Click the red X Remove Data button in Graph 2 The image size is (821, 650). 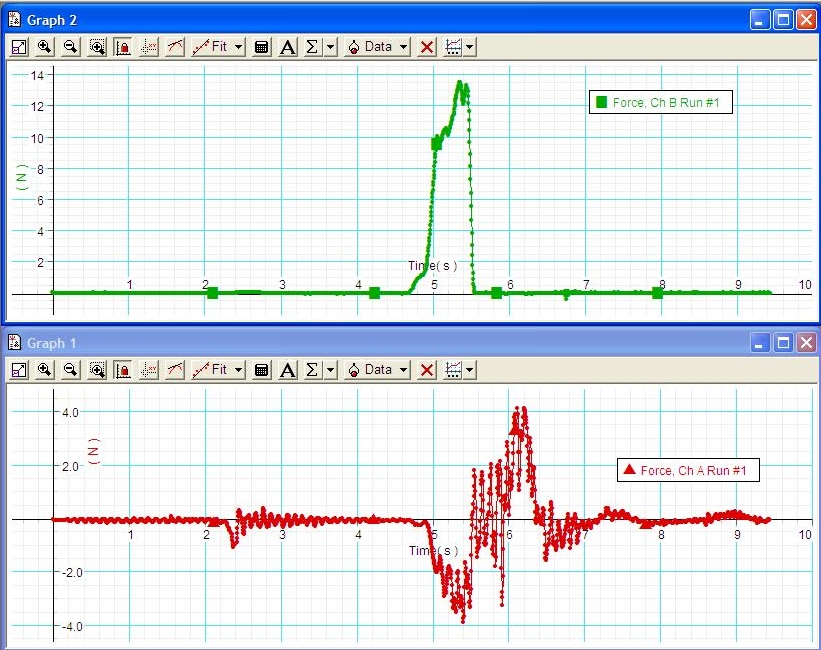click(427, 47)
